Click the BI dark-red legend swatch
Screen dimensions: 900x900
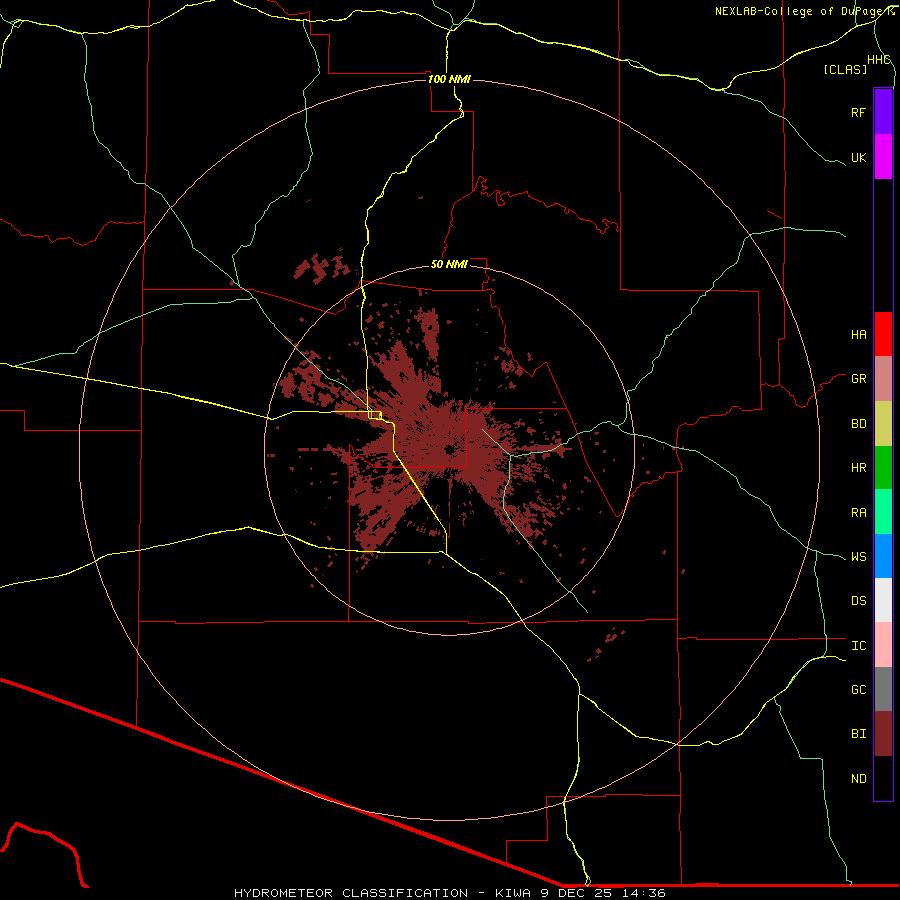tap(883, 734)
